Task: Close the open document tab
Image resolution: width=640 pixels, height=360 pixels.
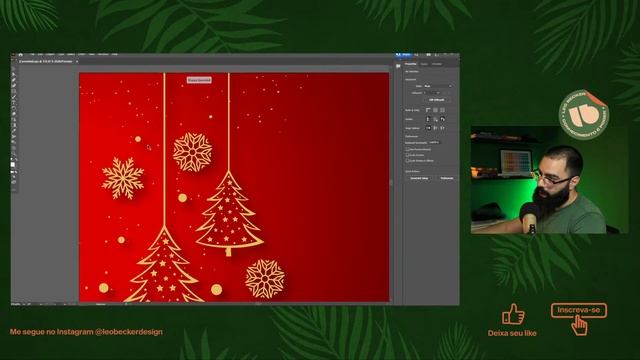Action: tap(77, 61)
